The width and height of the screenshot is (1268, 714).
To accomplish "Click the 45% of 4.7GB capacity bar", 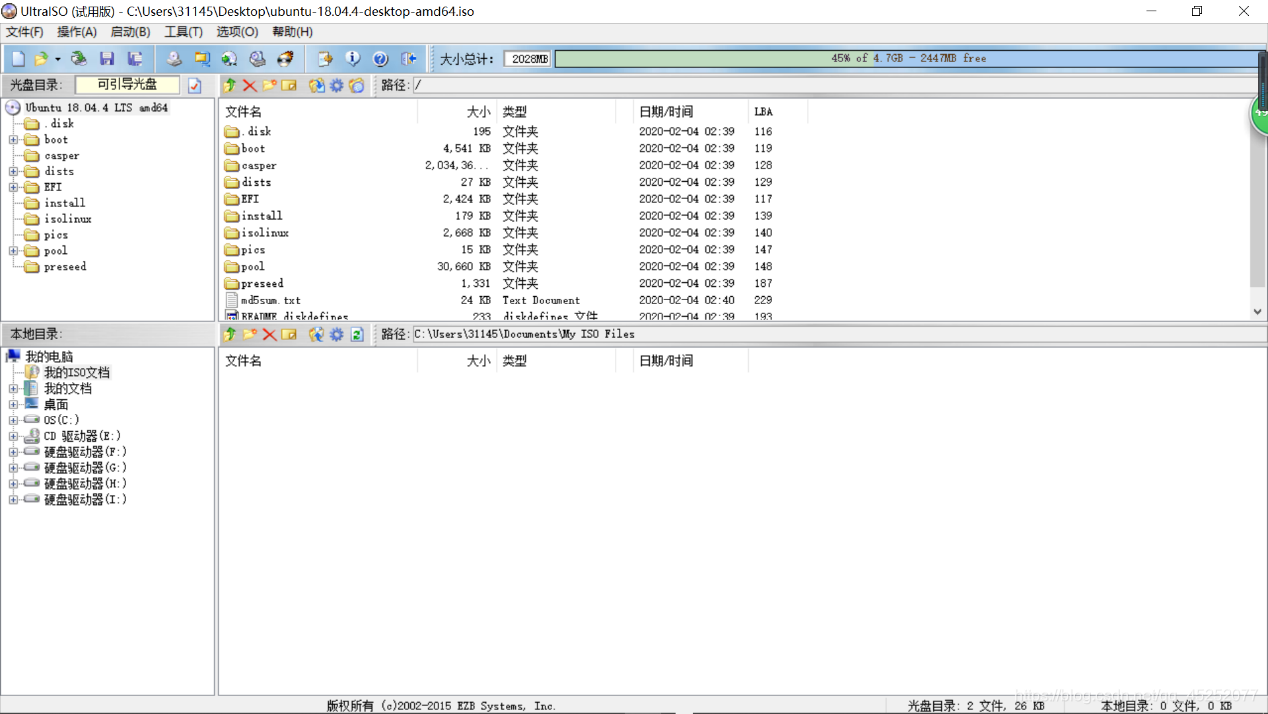I will click(908, 59).
